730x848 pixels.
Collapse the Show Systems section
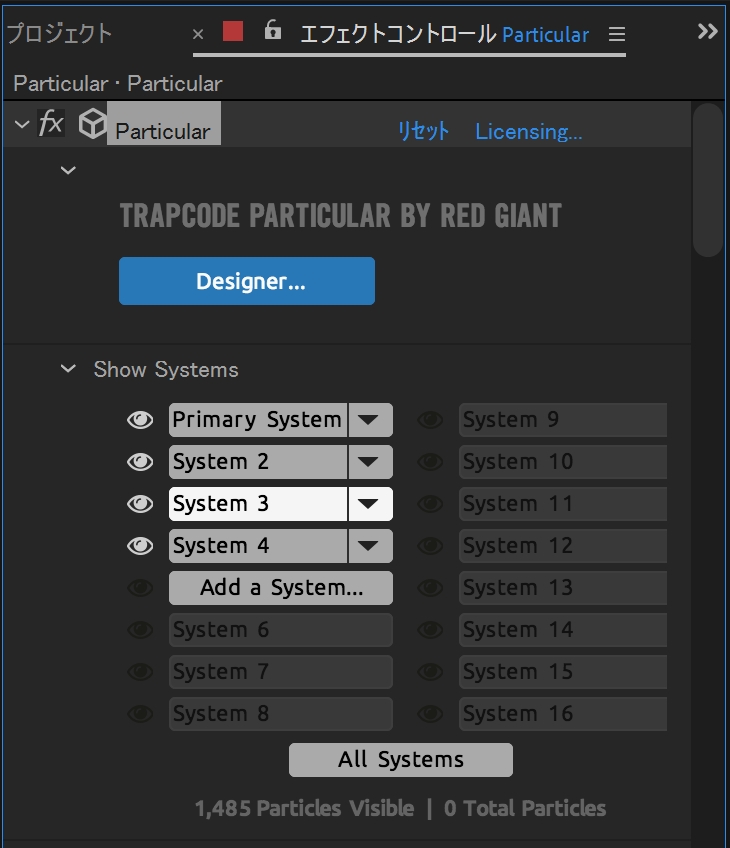coord(68,369)
